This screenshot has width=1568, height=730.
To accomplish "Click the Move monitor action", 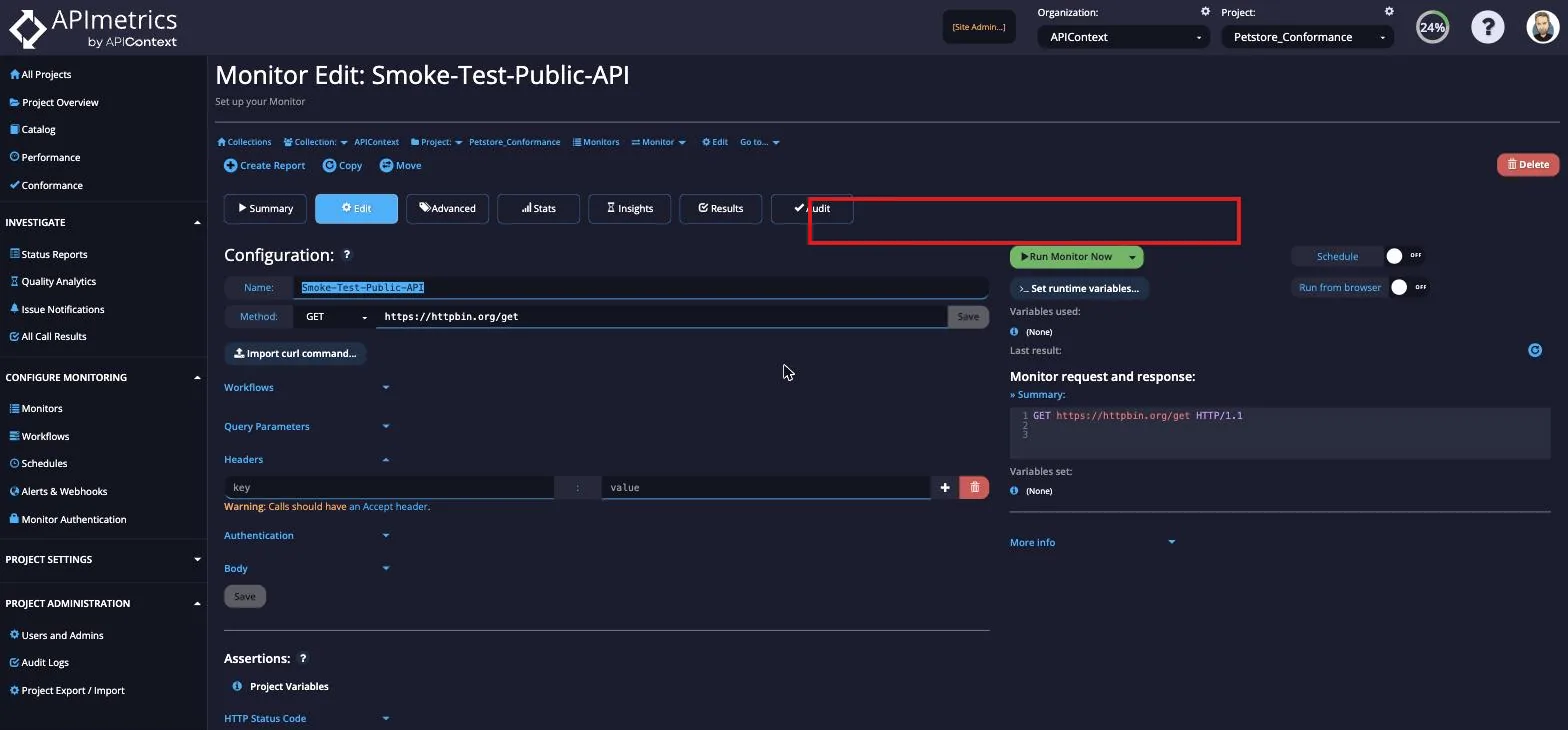I will (400, 165).
